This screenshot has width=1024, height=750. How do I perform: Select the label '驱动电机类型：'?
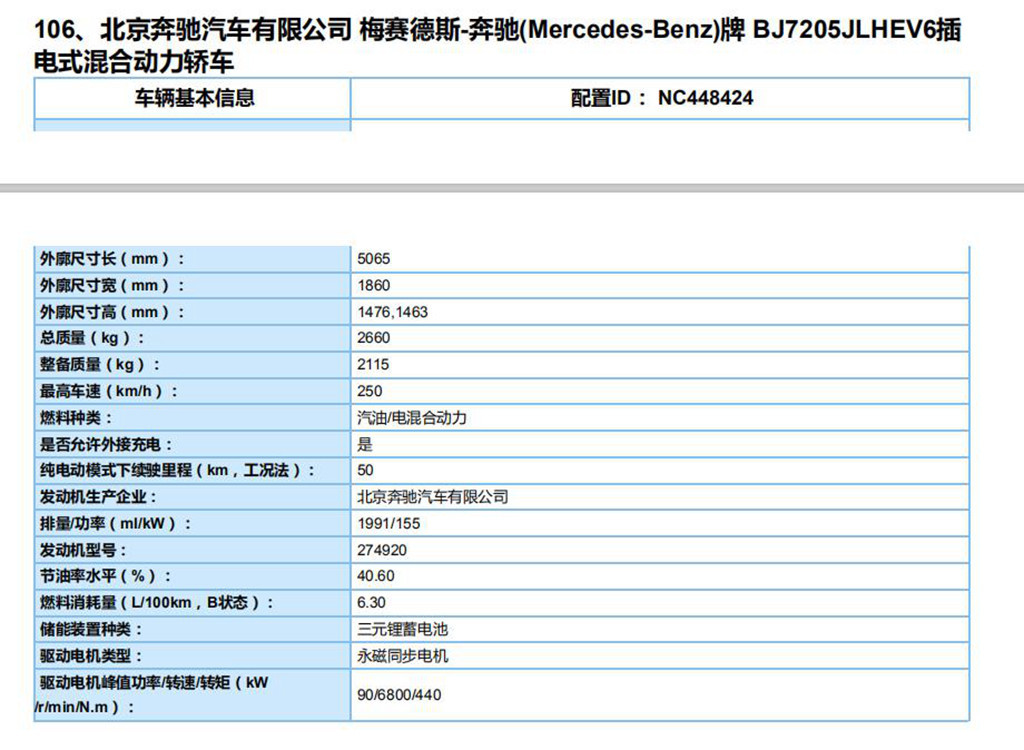pyautogui.click(x=91, y=657)
